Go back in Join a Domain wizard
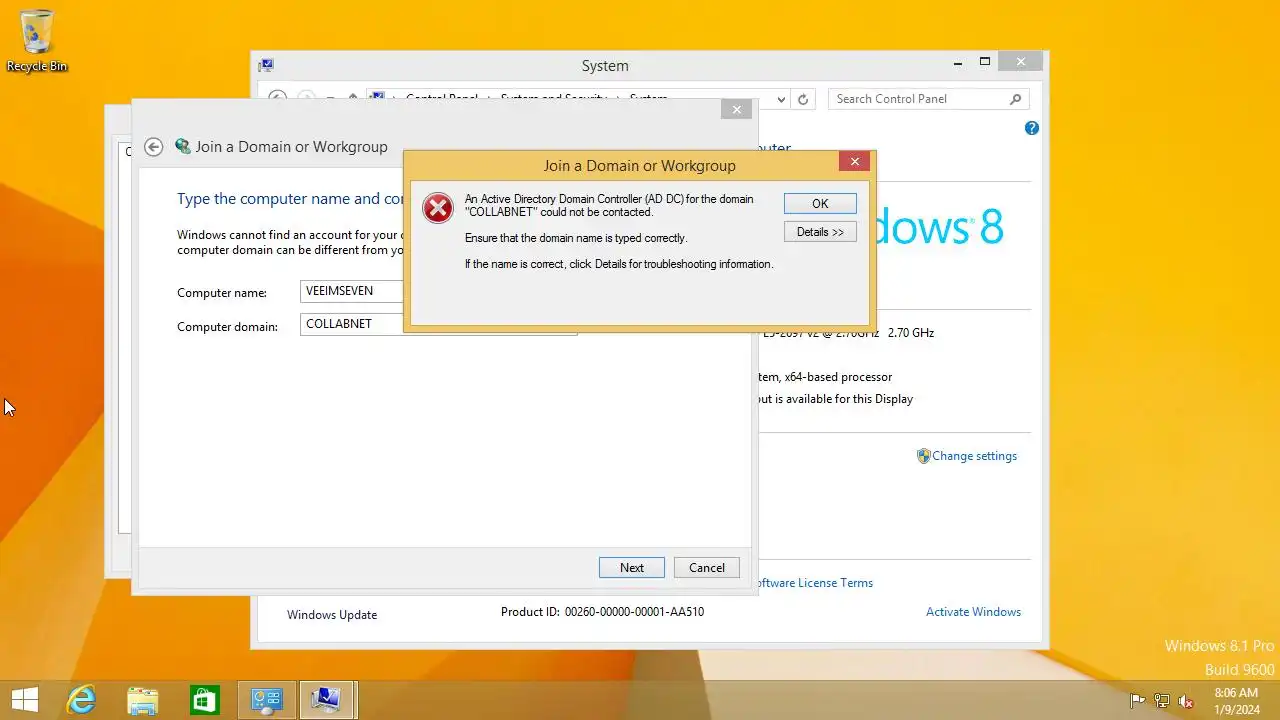Image resolution: width=1280 pixels, height=720 pixels. pos(153,147)
